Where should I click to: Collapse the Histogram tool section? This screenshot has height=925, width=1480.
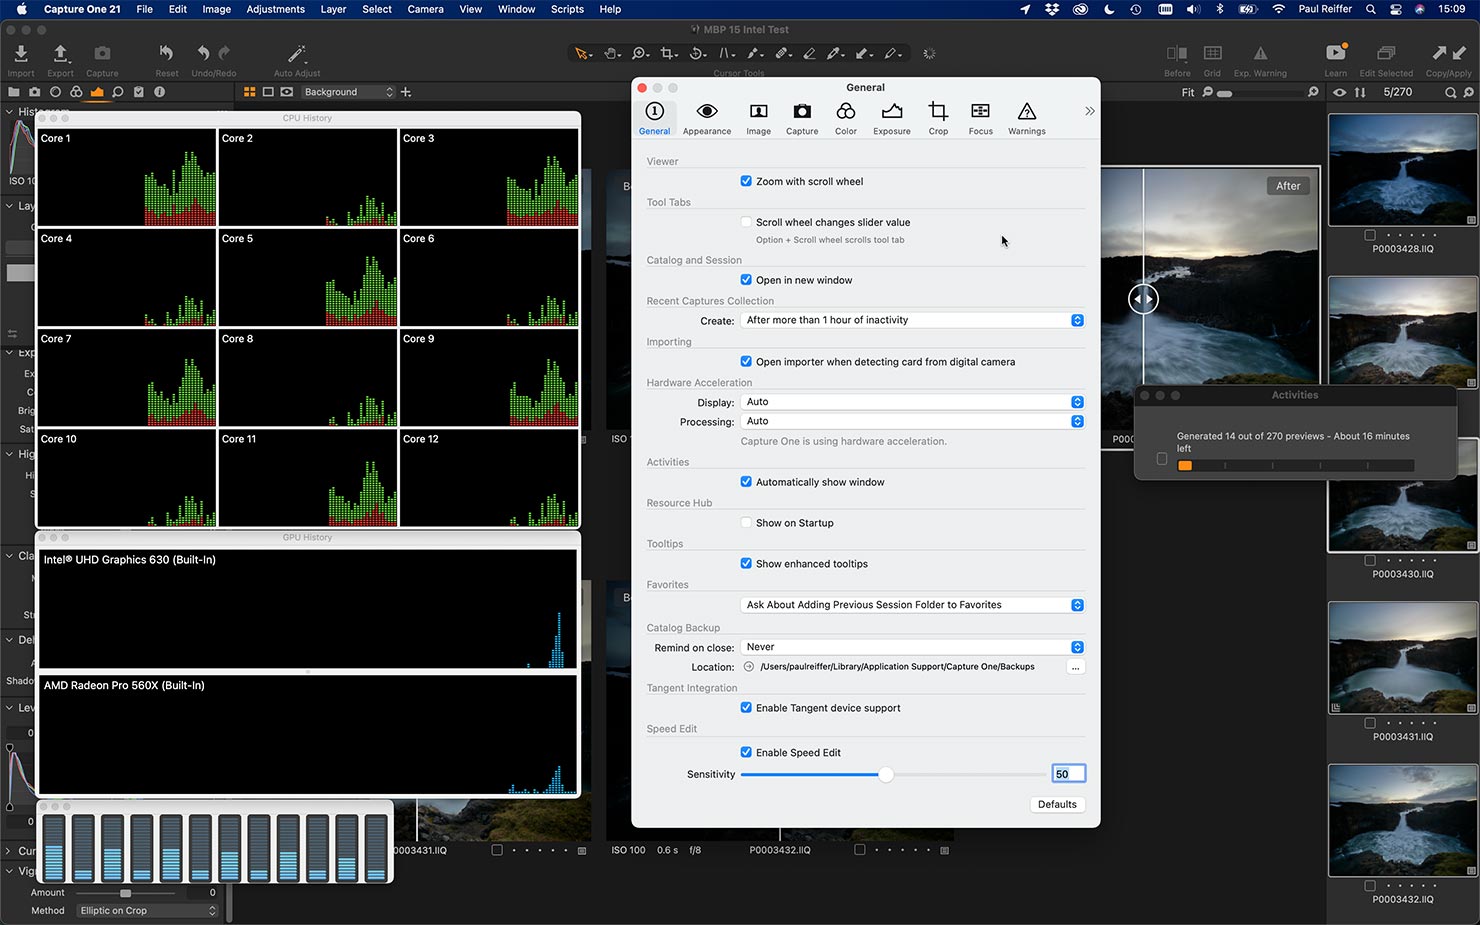10,111
